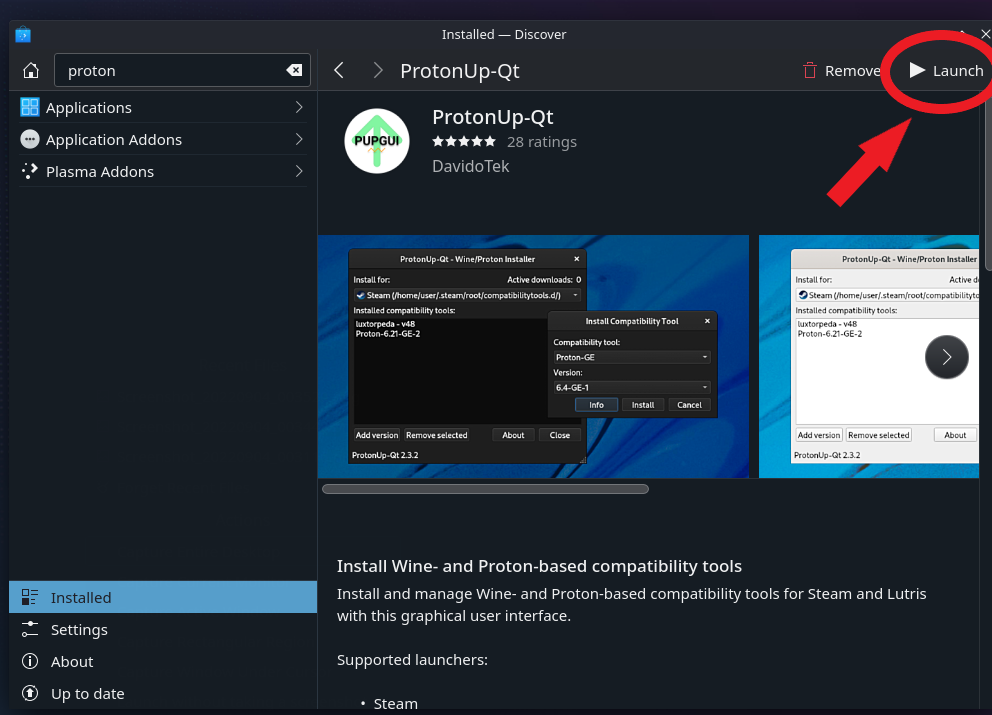This screenshot has height=715, width=992.
Task: Open Settings in sidebar
Action: tap(163, 630)
